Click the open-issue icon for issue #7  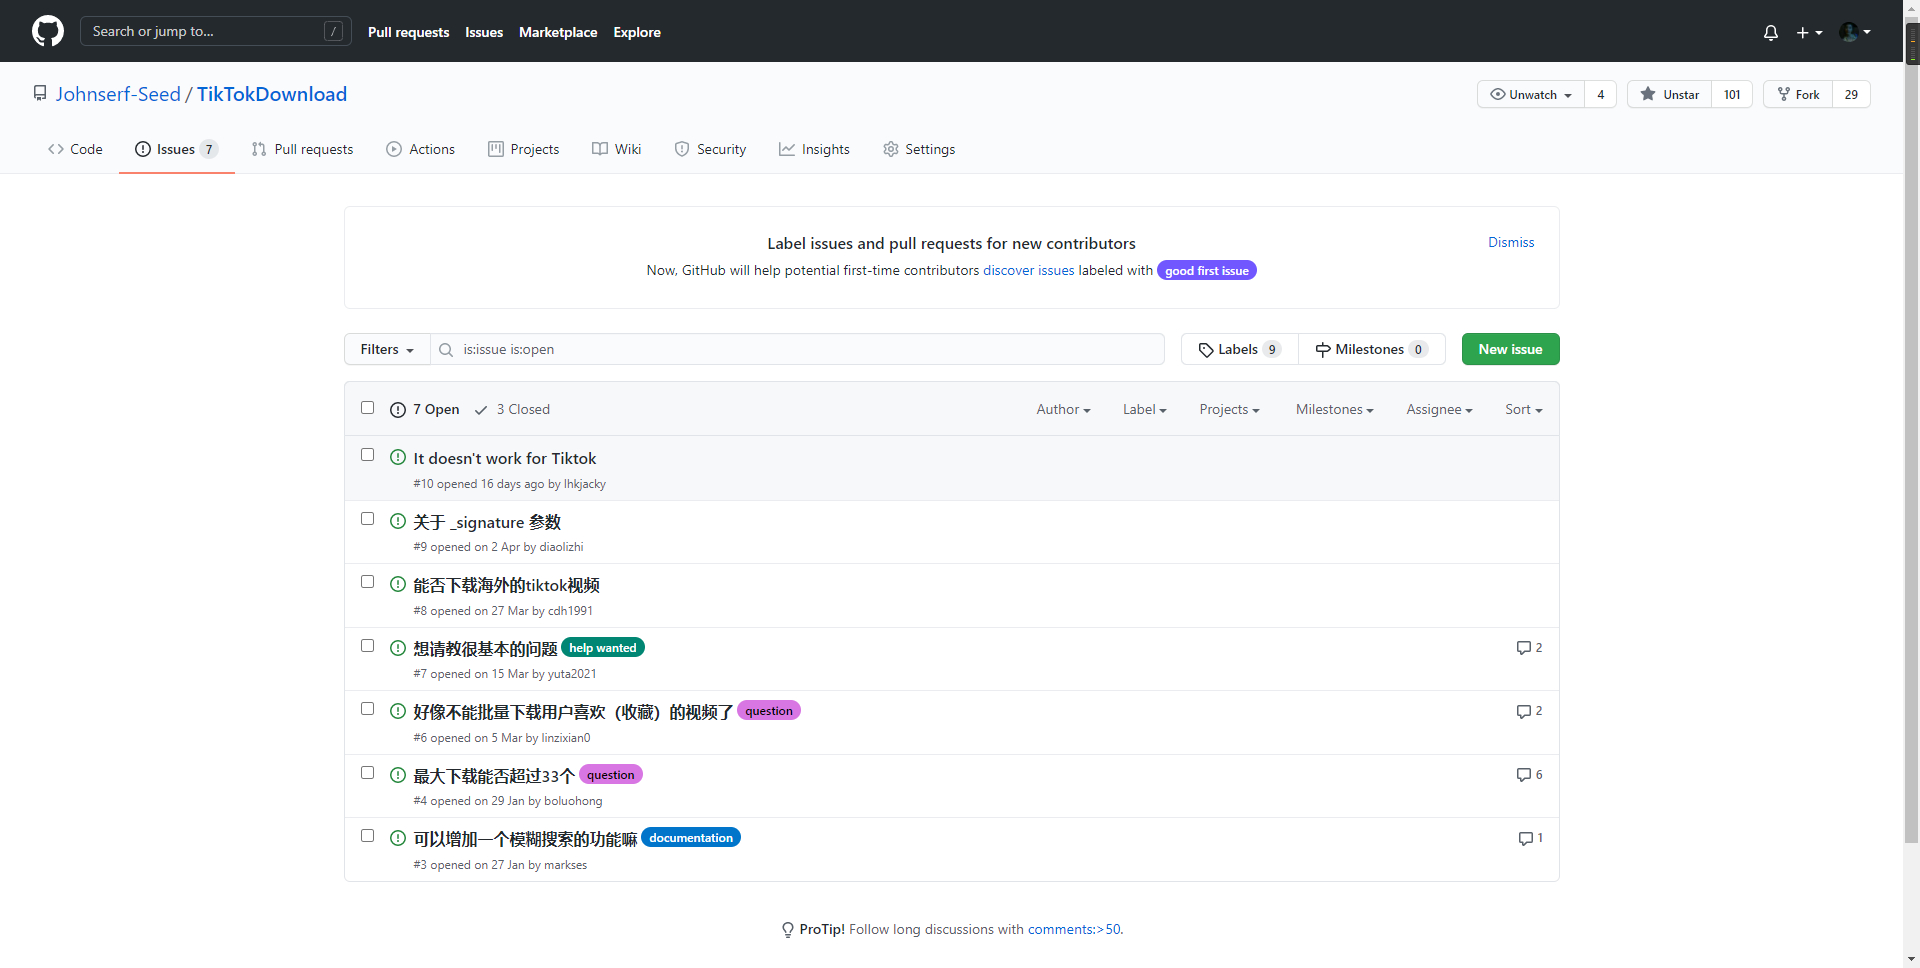[398, 648]
